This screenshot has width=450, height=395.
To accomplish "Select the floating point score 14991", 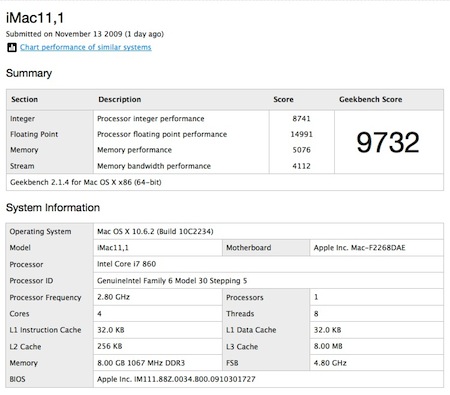I will (301, 134).
